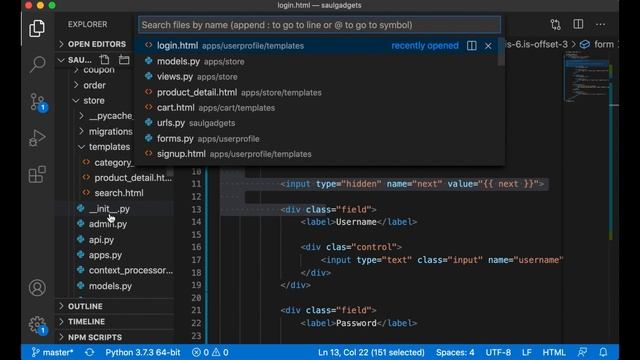Image resolution: width=640 pixels, height=360 pixels.
Task: Select cart.html in quick open list
Action: click(319, 108)
